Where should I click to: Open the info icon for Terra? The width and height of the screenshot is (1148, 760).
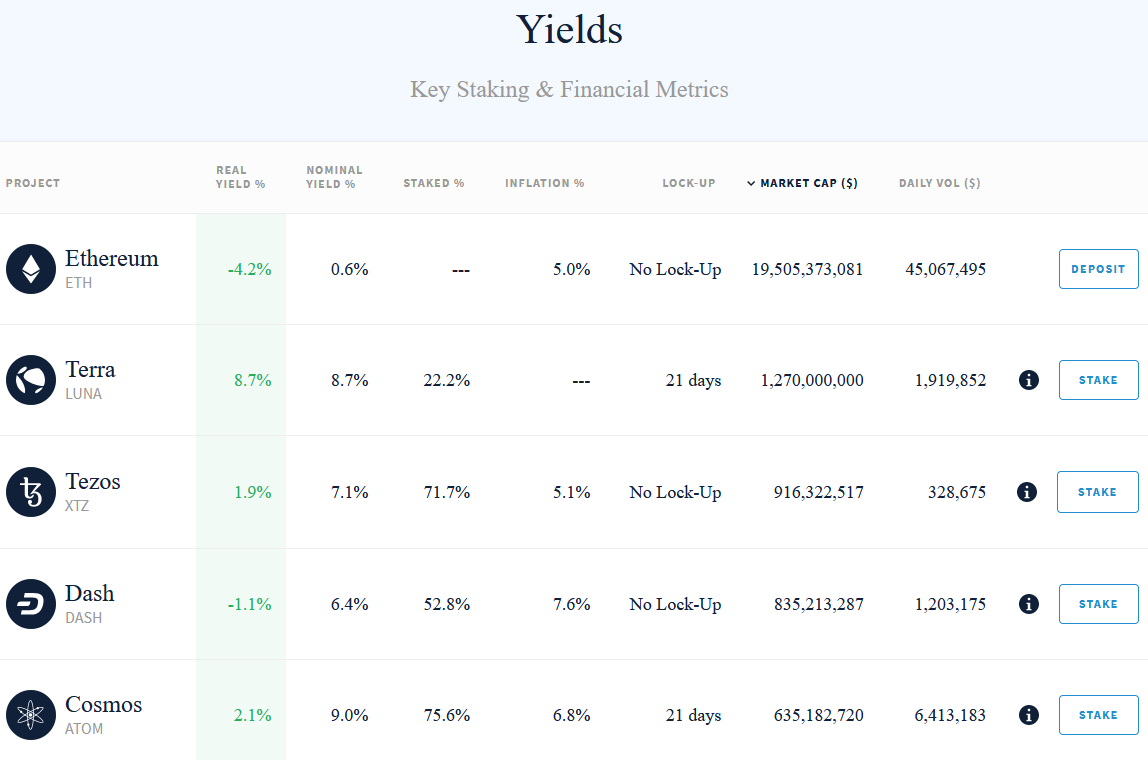[x=1028, y=380]
